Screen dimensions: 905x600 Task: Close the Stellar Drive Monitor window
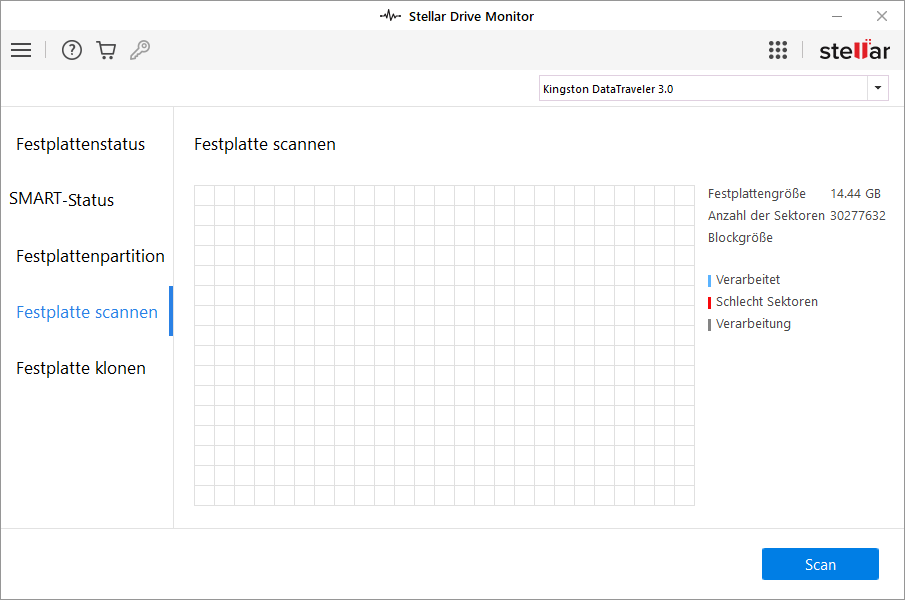coord(882,16)
